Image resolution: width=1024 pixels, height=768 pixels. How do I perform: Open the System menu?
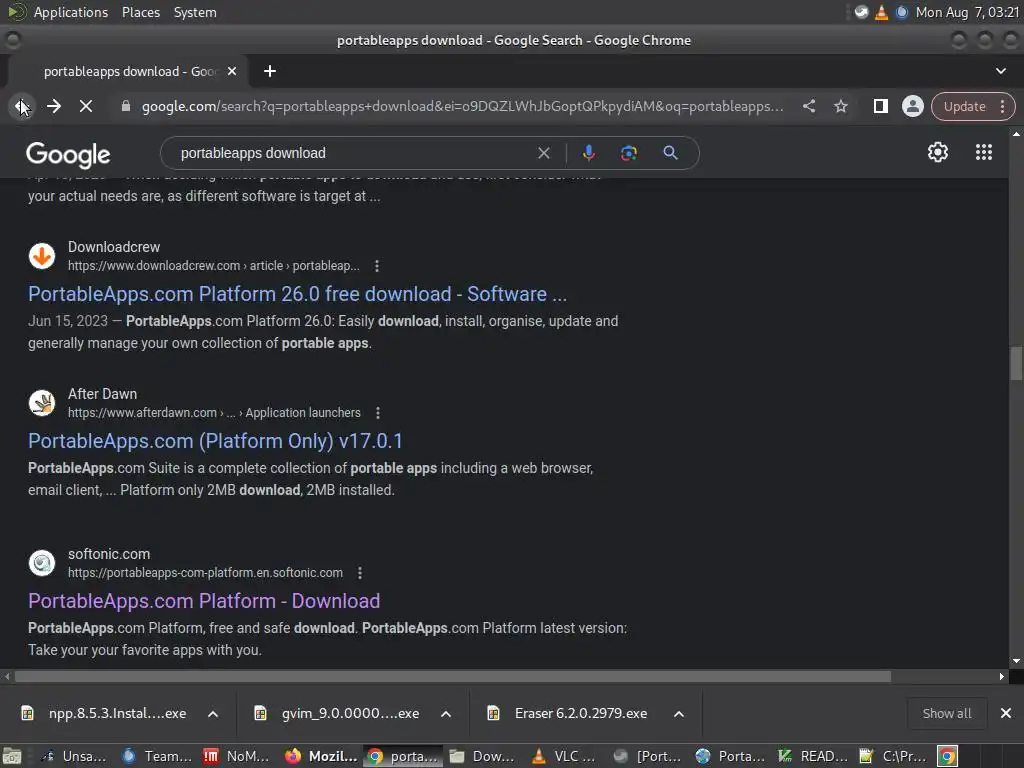pos(195,12)
